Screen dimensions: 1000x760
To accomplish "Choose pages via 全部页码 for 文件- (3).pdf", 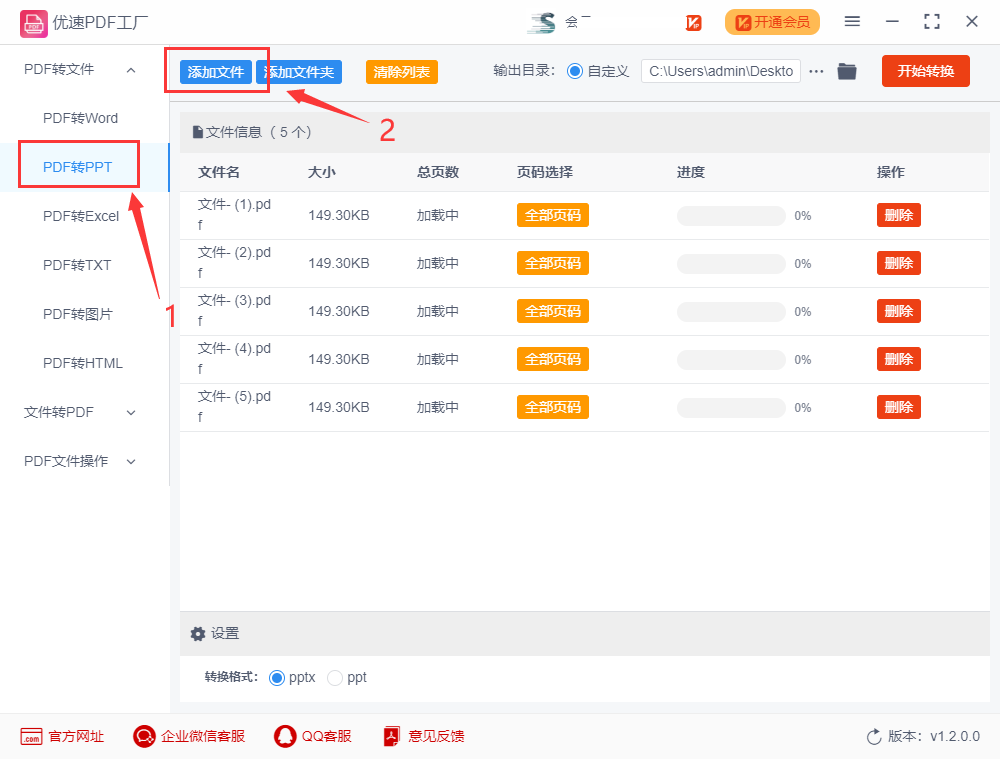I will [x=552, y=311].
